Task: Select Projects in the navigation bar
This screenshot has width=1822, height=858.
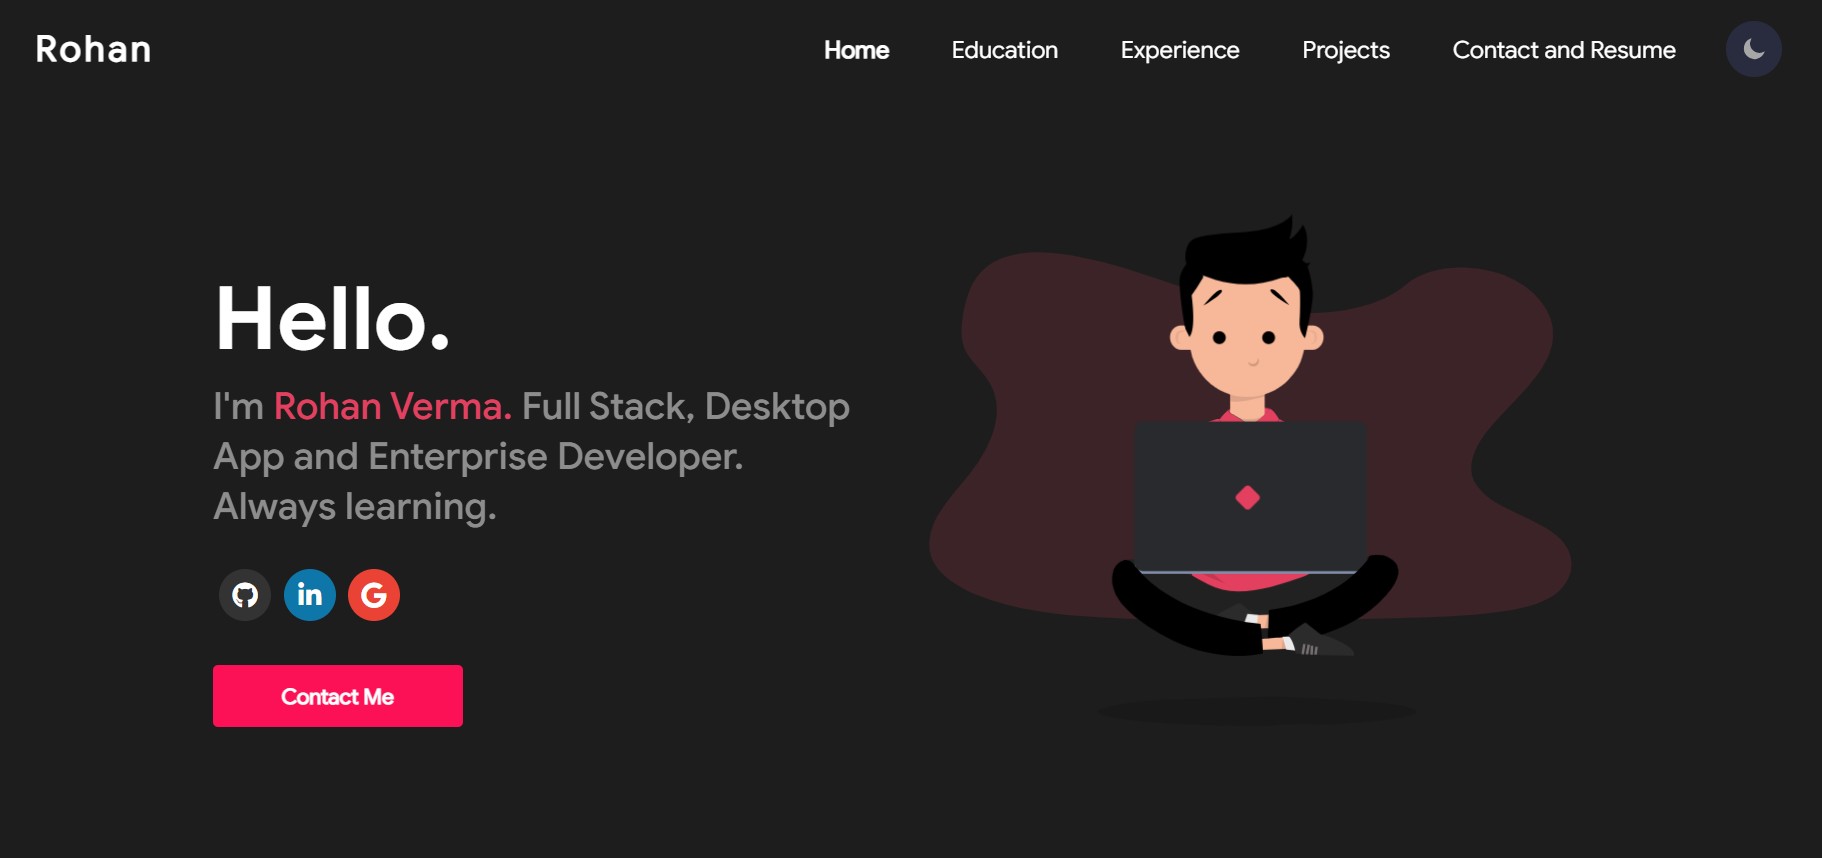Action: tap(1345, 50)
